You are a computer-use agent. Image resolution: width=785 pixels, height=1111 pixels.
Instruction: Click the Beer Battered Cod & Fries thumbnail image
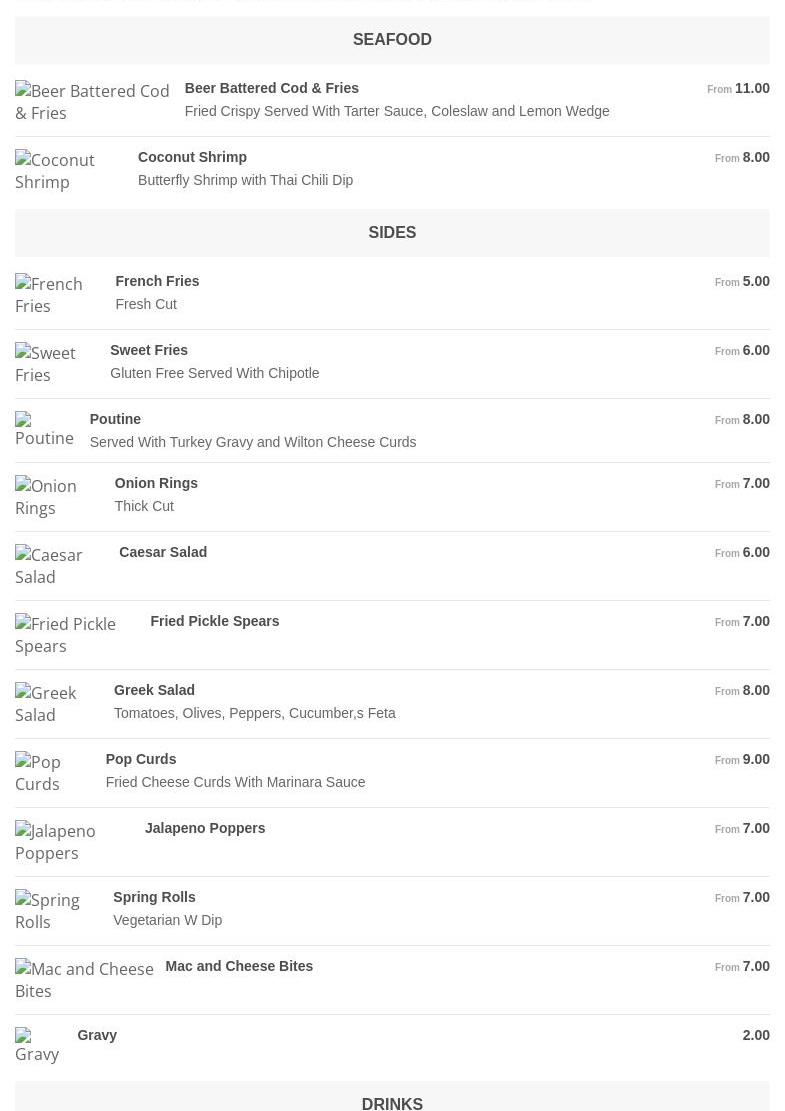click(x=92, y=102)
